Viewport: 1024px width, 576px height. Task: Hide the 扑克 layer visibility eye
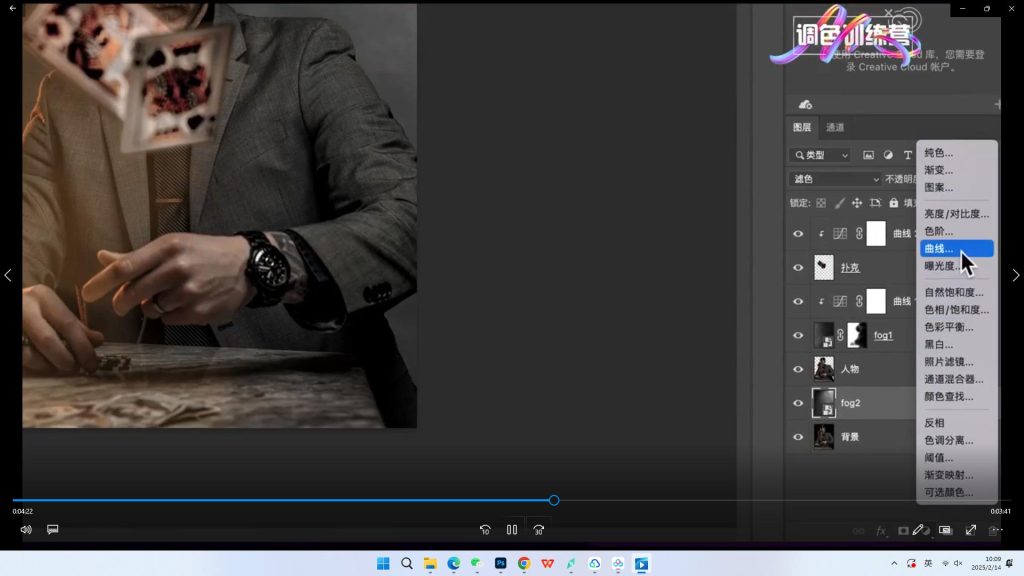pos(798,268)
